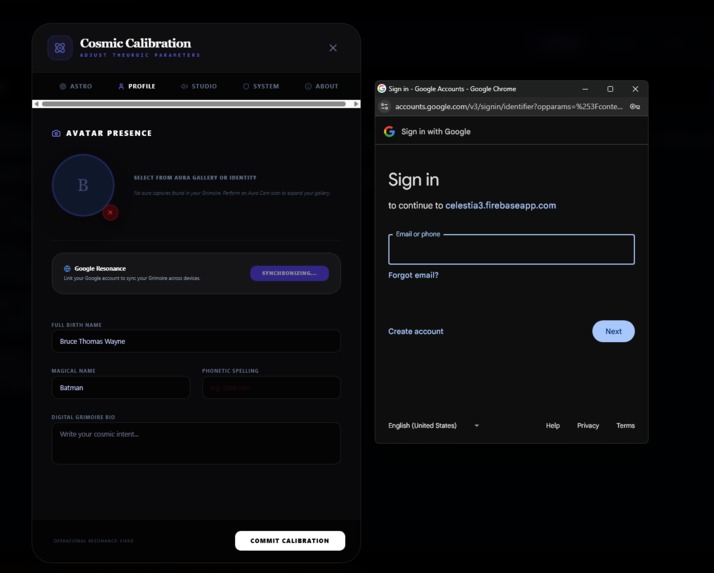Screen dimensions: 714x573
Task: Close the Cosmic Calibration dialog
Action: tap(333, 48)
